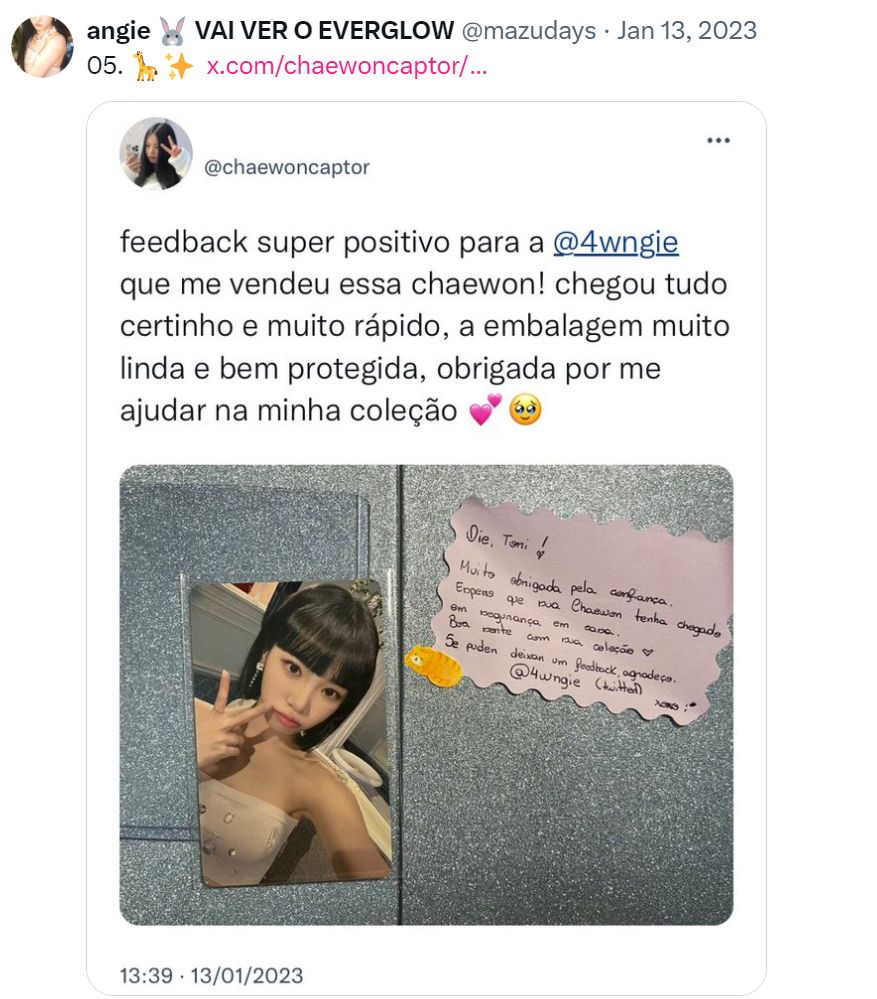The width and height of the screenshot is (877, 999).
Task: Open the three-dot more options menu
Action: click(718, 140)
